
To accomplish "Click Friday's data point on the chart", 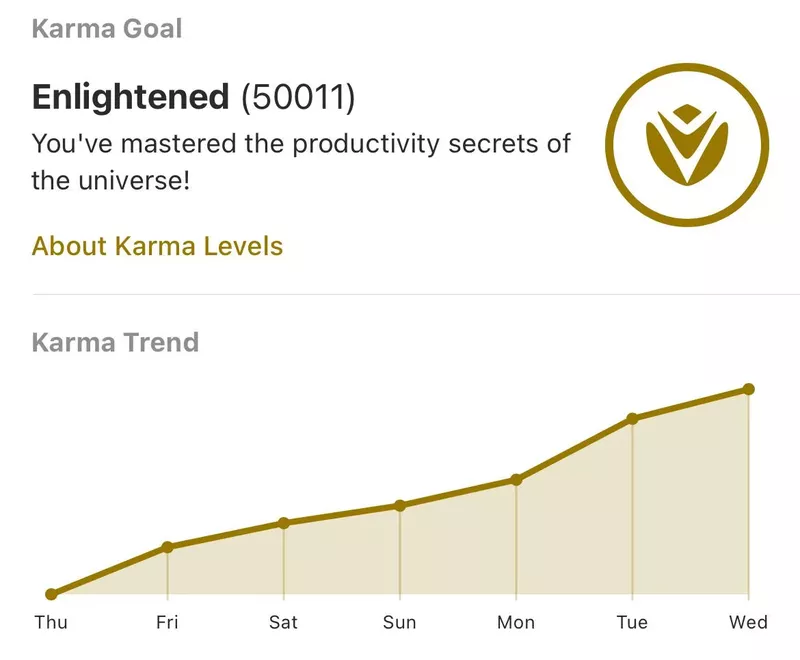I will pyautogui.click(x=167, y=547).
